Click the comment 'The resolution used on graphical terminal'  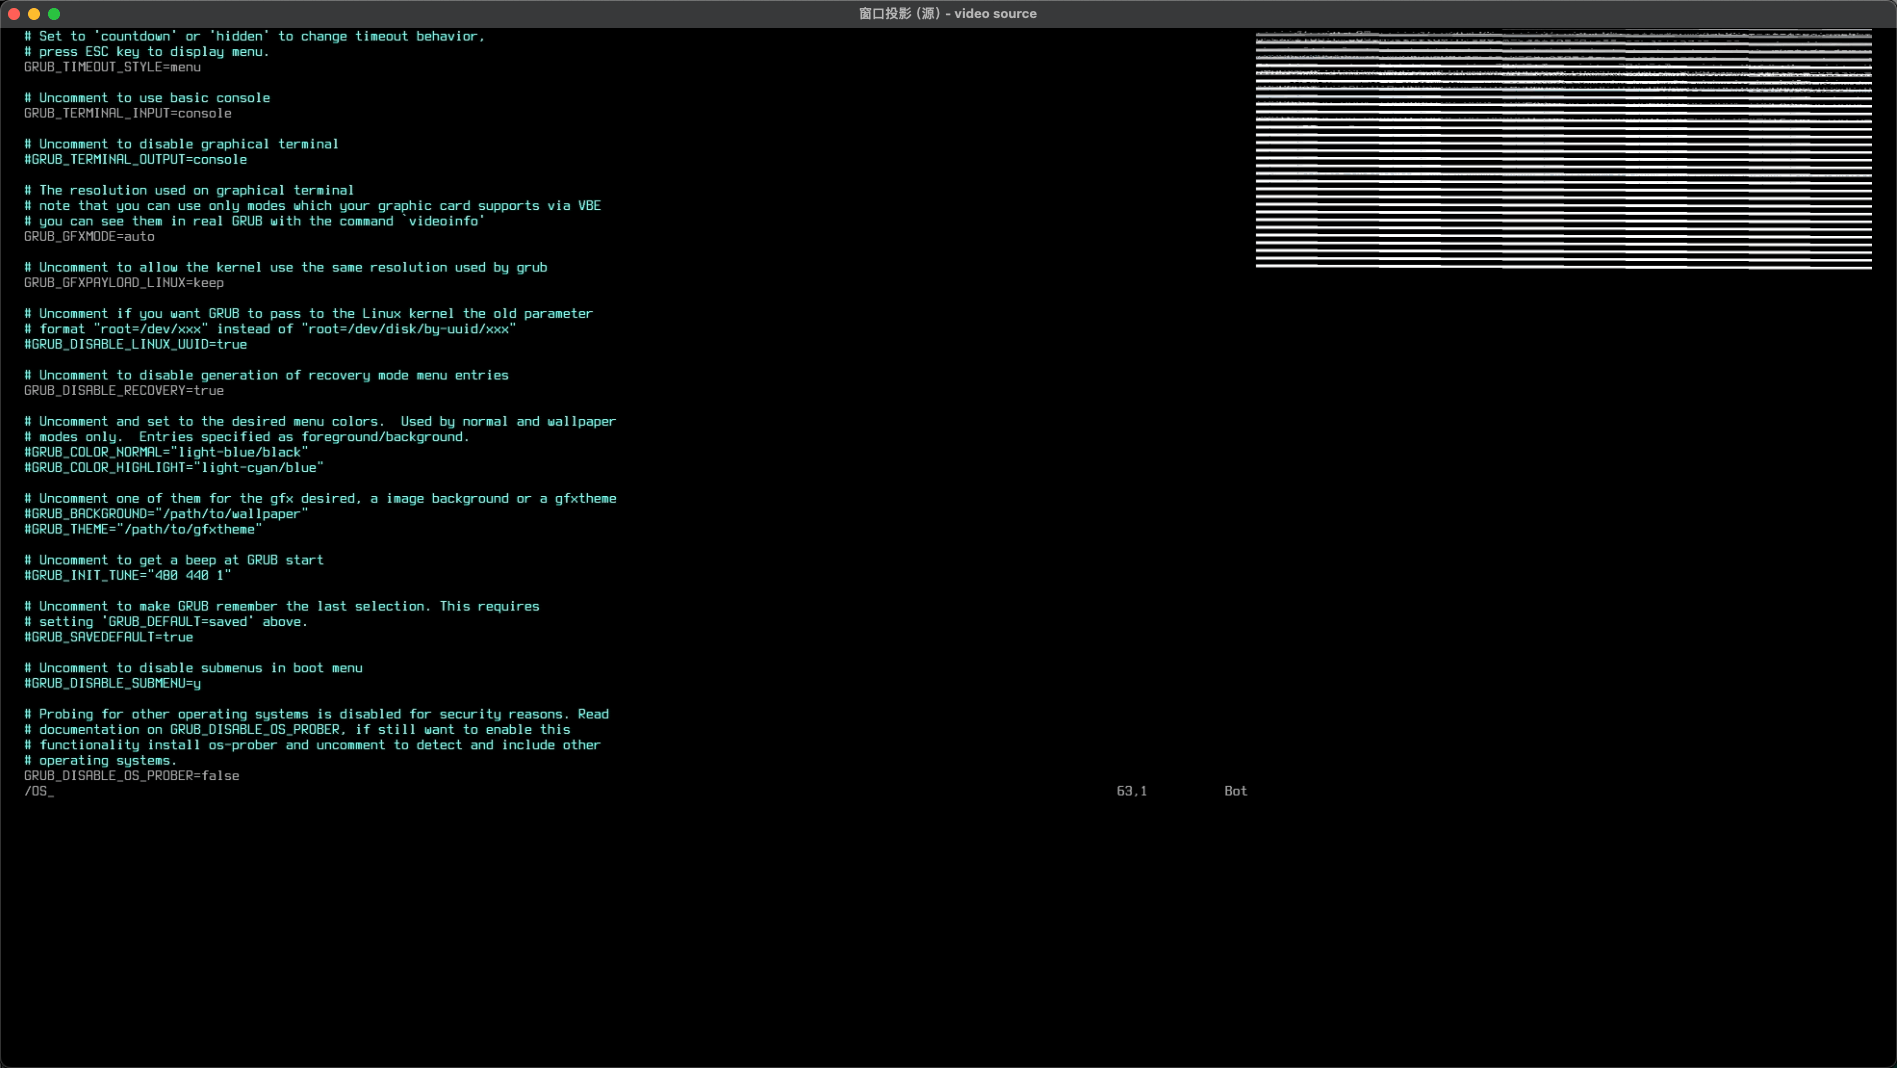[189, 190]
